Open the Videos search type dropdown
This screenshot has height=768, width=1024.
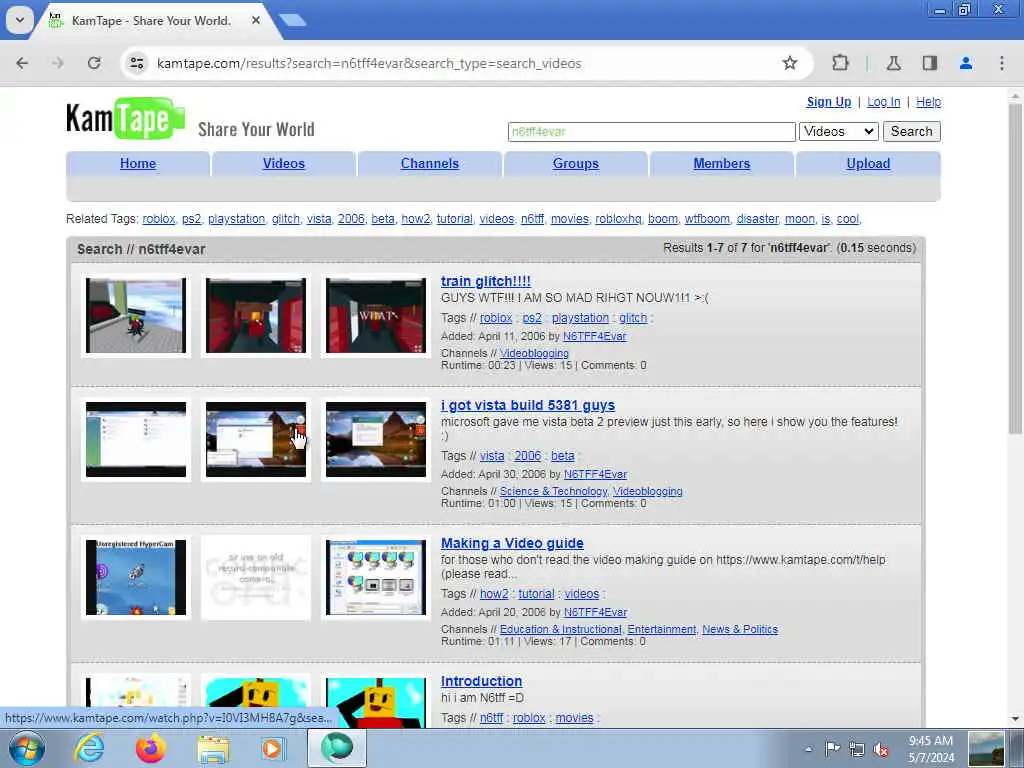point(839,131)
